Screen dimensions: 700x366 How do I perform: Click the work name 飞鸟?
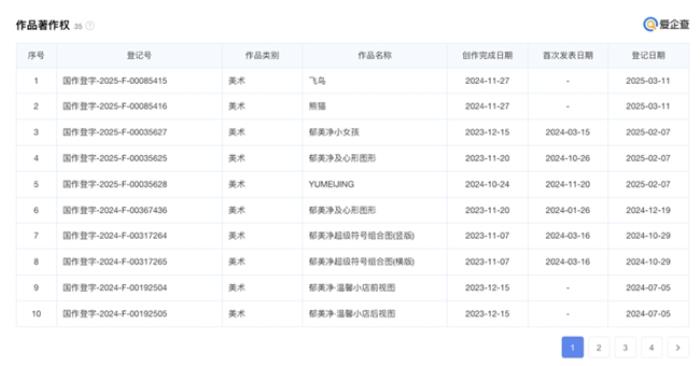pyautogui.click(x=317, y=81)
